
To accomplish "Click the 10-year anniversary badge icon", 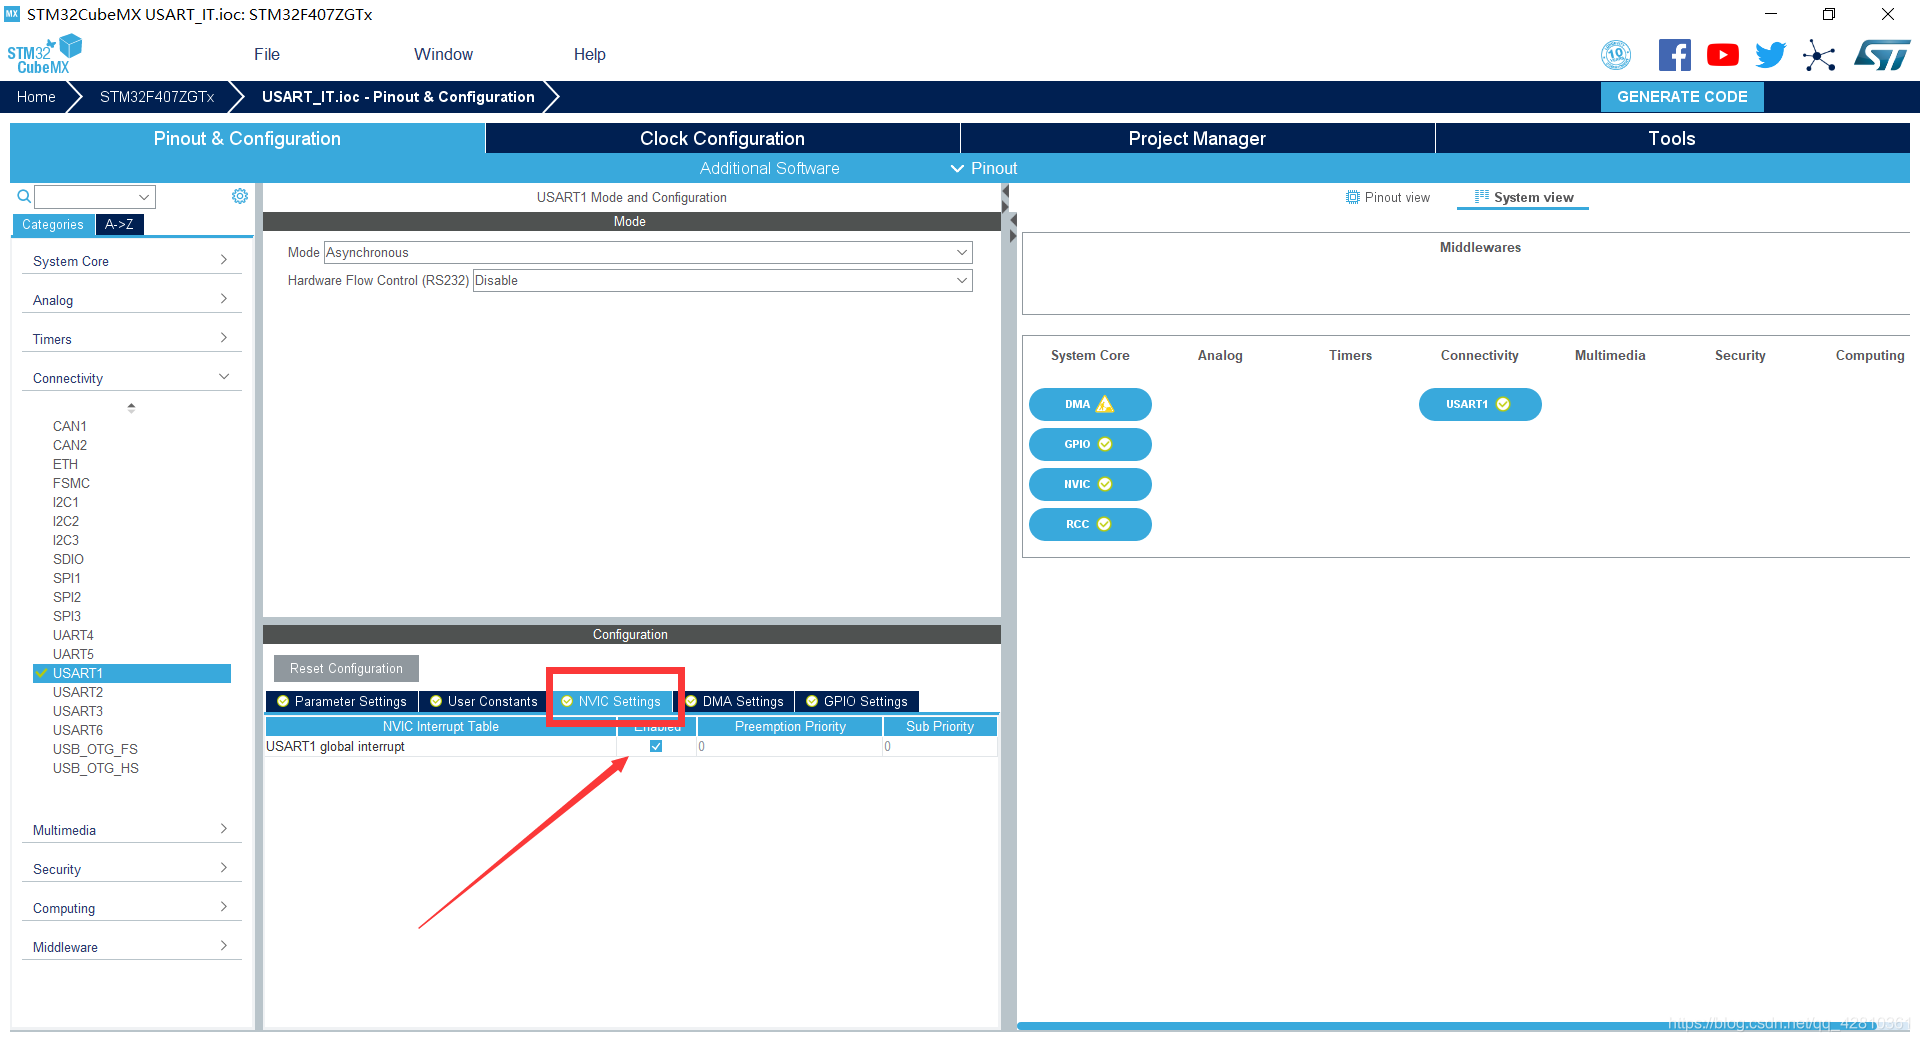I will pos(1616,55).
